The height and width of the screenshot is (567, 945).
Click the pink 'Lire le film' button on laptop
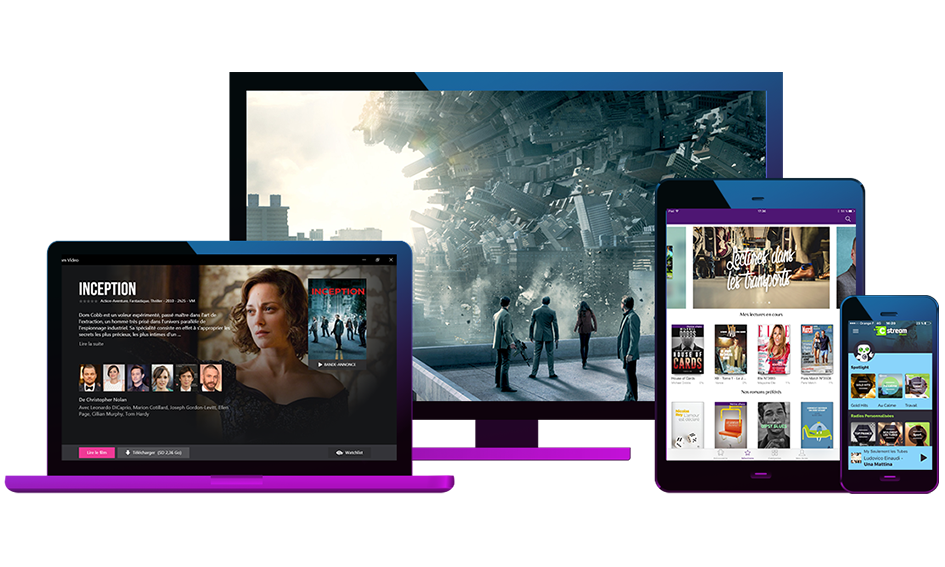(x=96, y=453)
